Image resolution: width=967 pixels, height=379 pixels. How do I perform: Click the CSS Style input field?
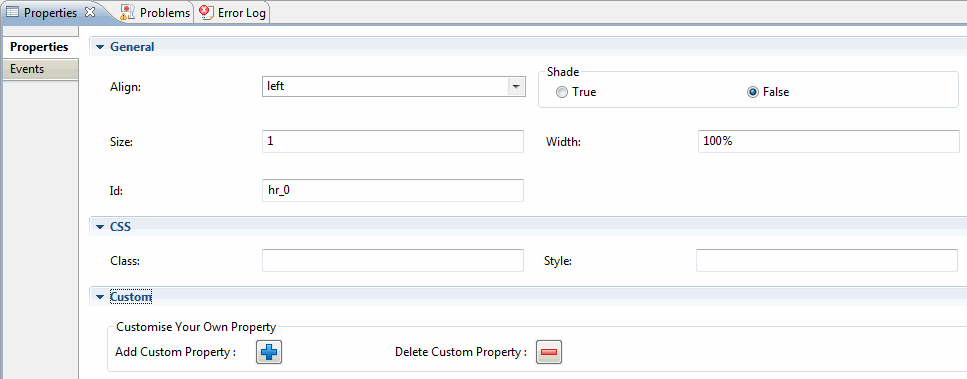827,261
